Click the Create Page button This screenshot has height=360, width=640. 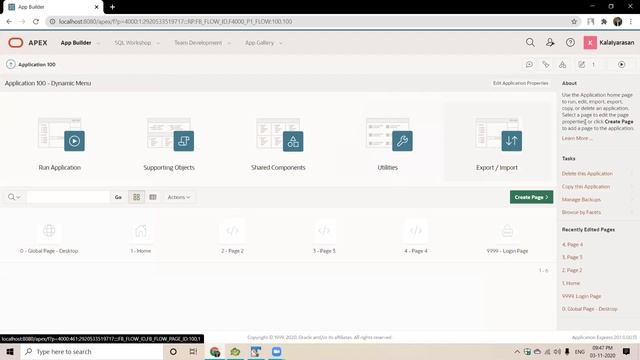[531, 197]
